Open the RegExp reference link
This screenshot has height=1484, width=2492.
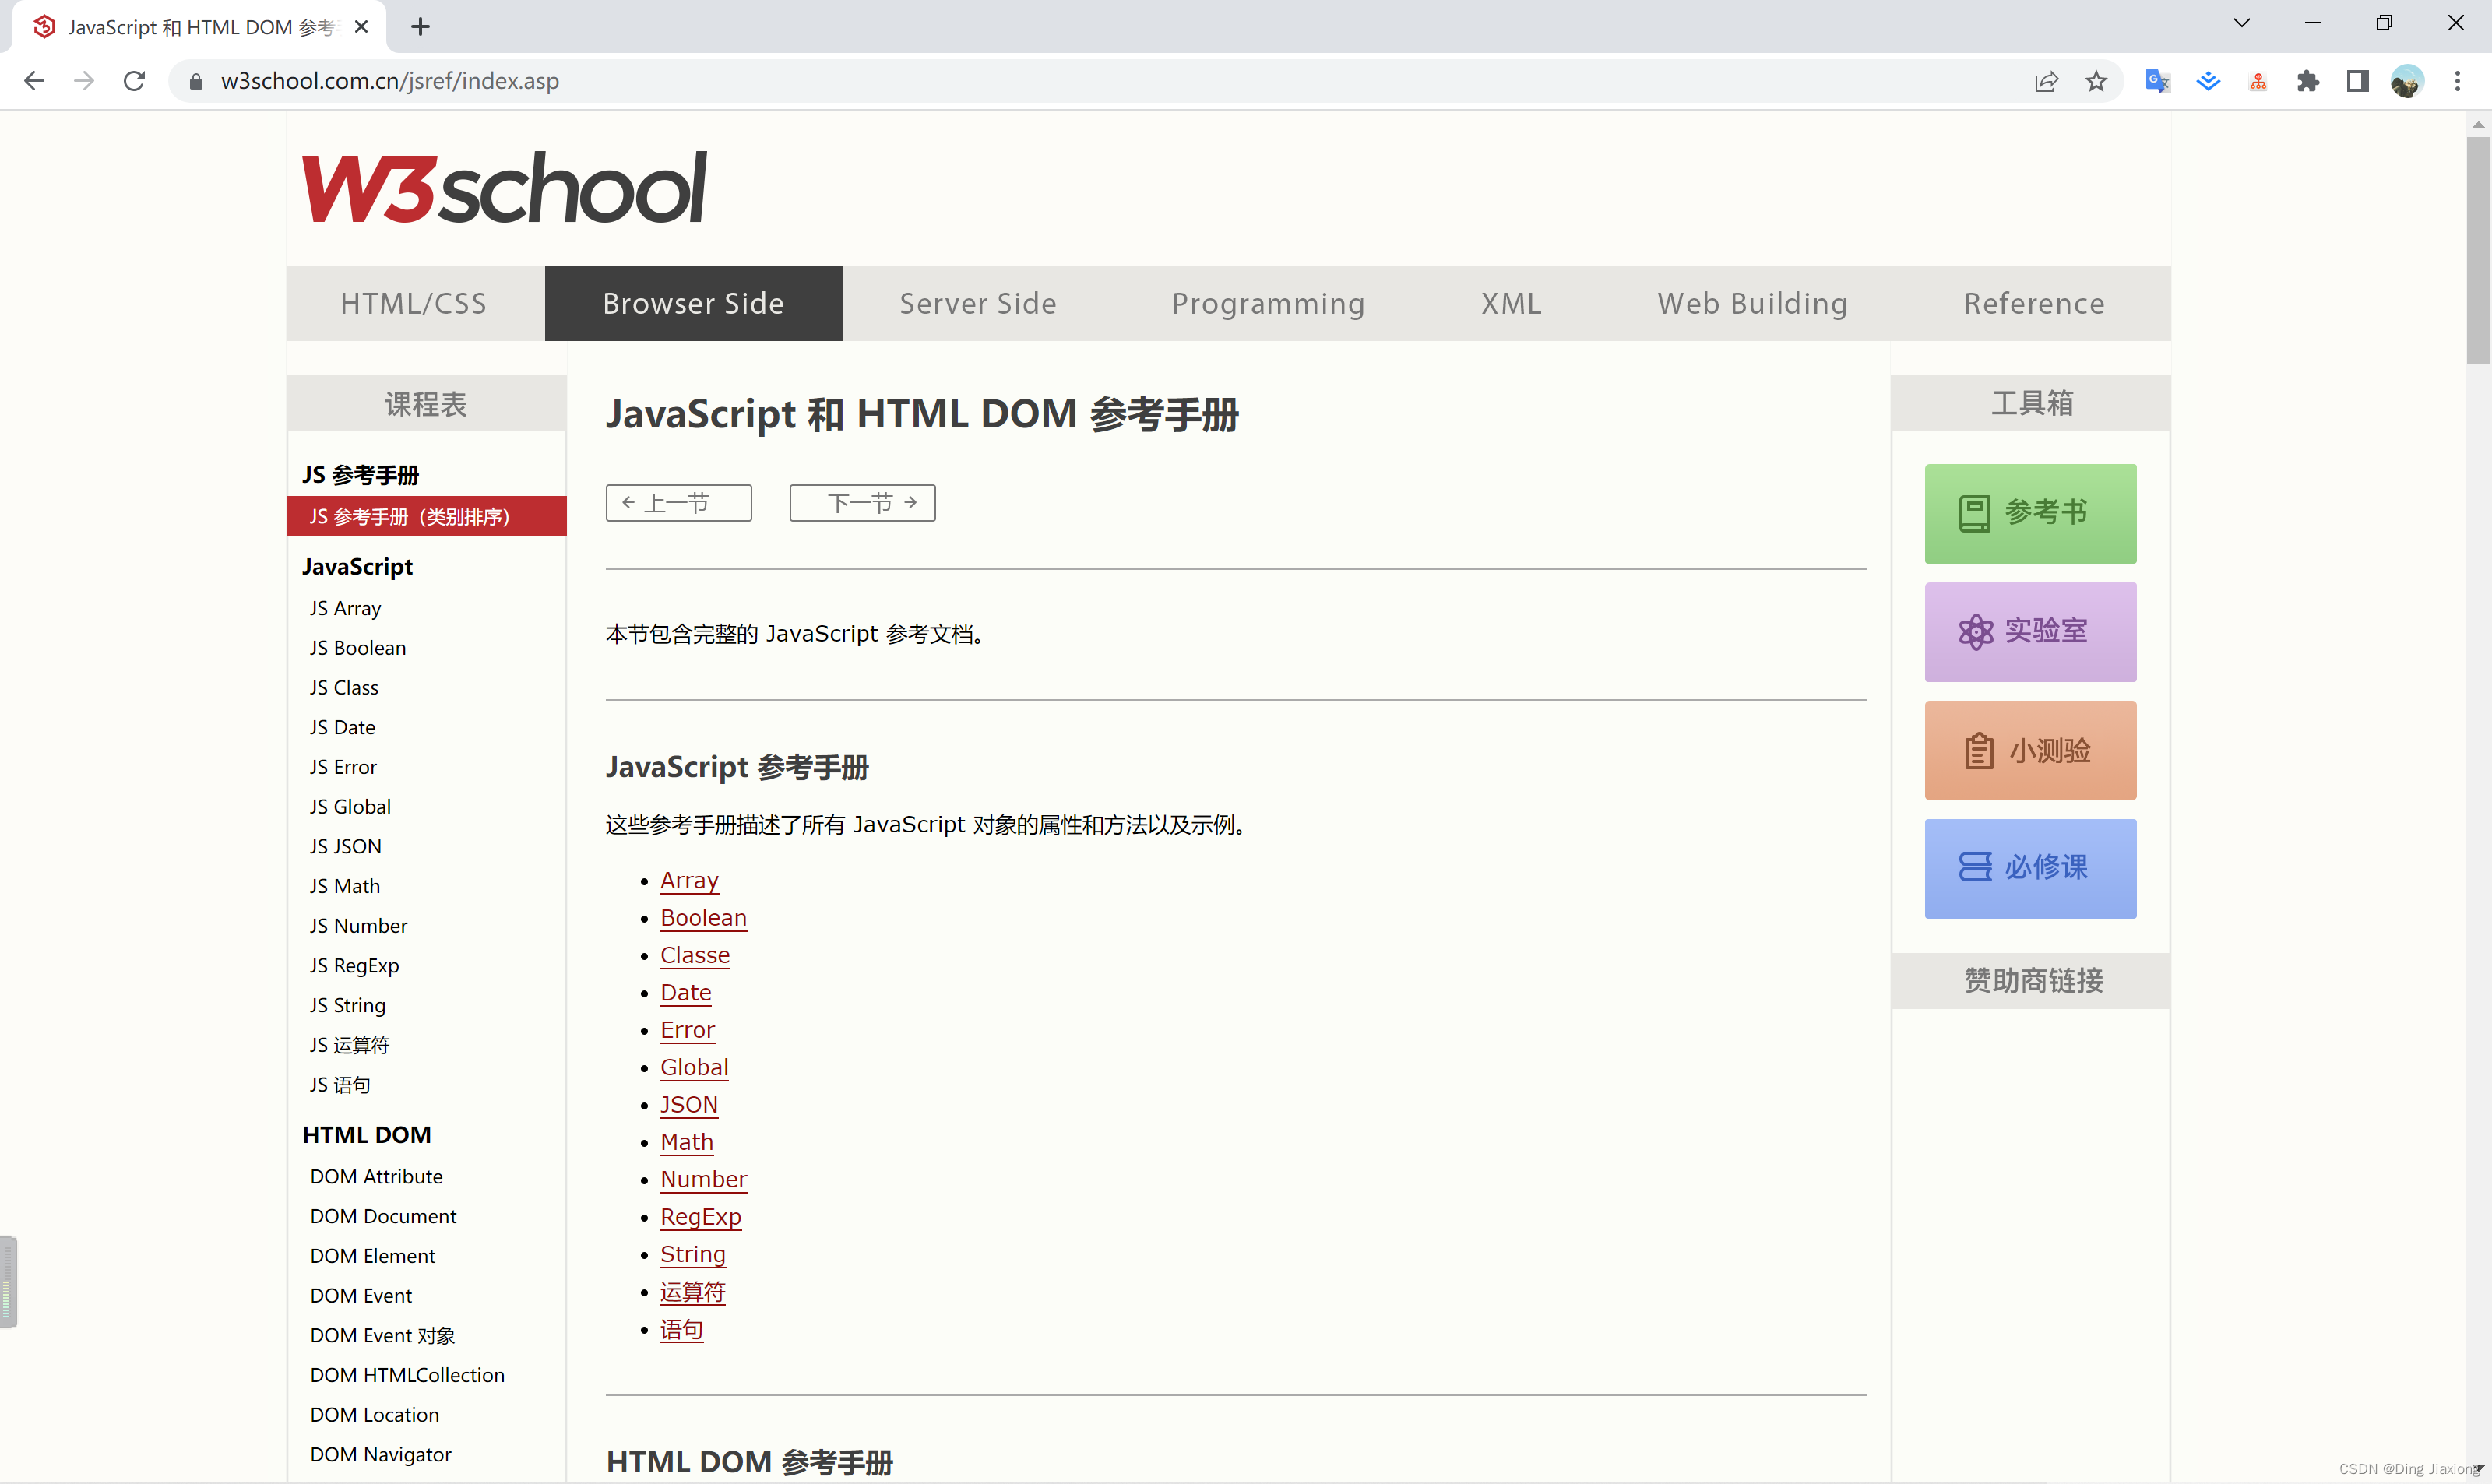tap(700, 1217)
